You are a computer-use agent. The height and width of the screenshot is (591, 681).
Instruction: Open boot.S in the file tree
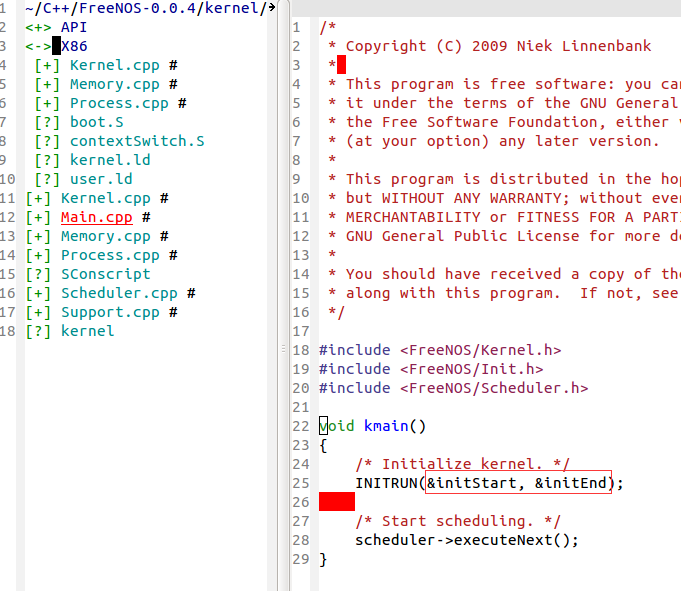pos(96,122)
